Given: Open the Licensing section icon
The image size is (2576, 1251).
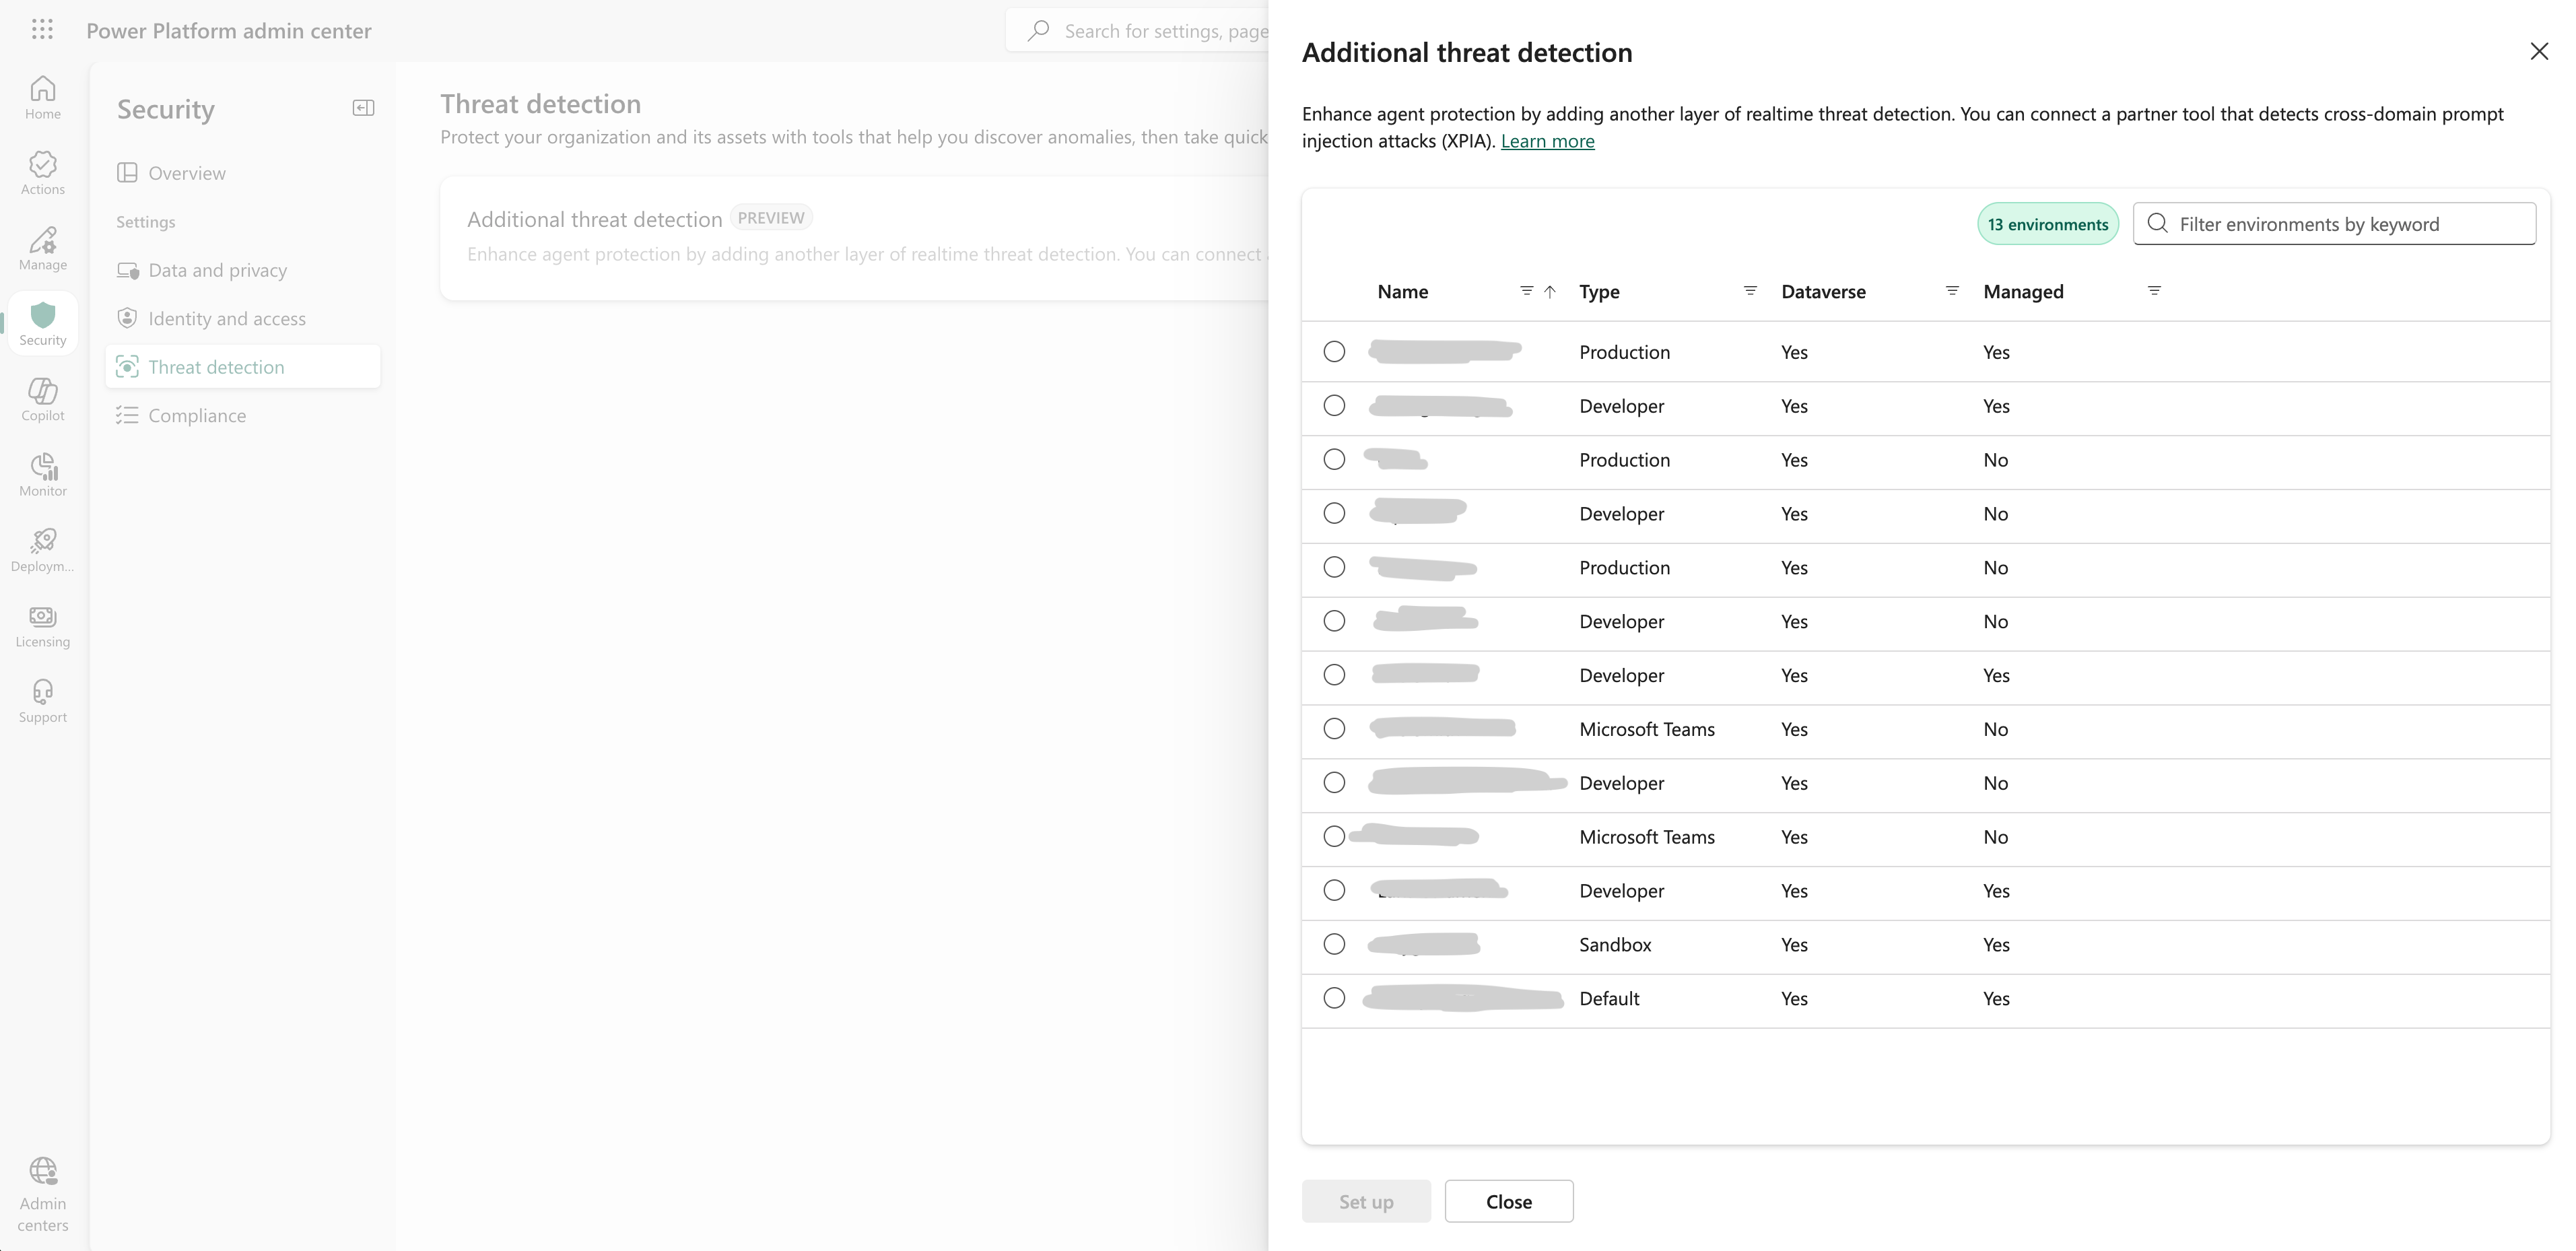Looking at the screenshot, I should point(42,625).
